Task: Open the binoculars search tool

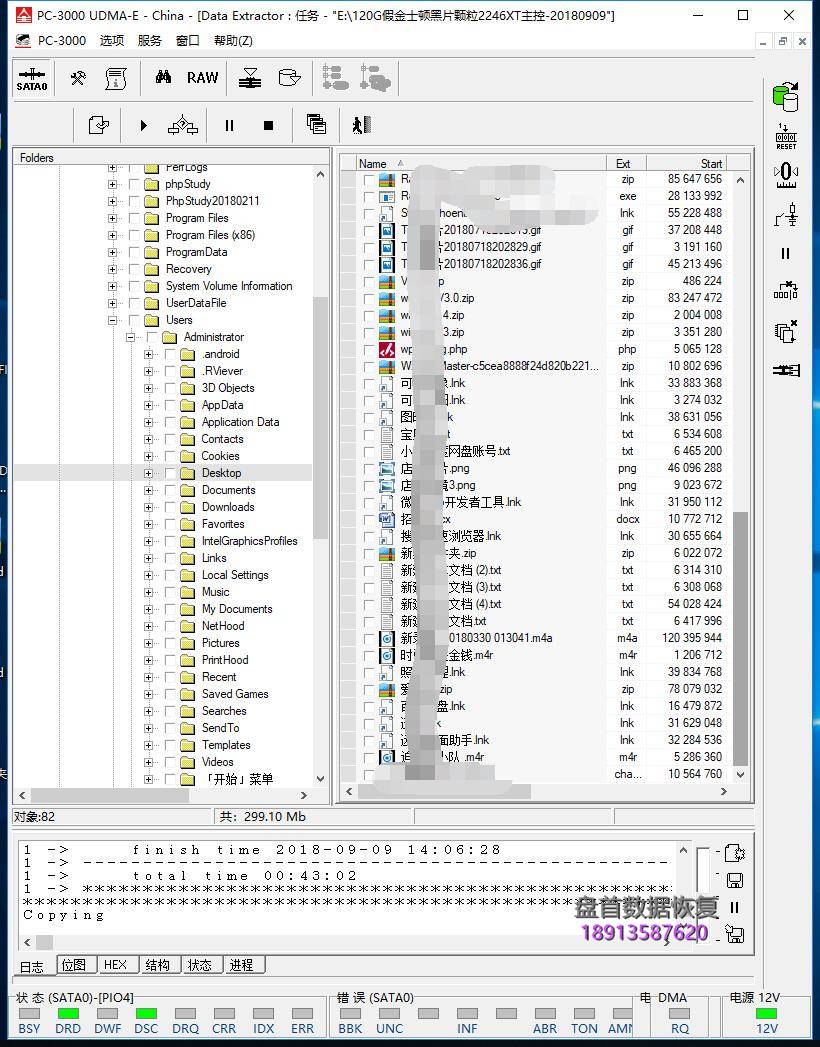Action: (163, 78)
